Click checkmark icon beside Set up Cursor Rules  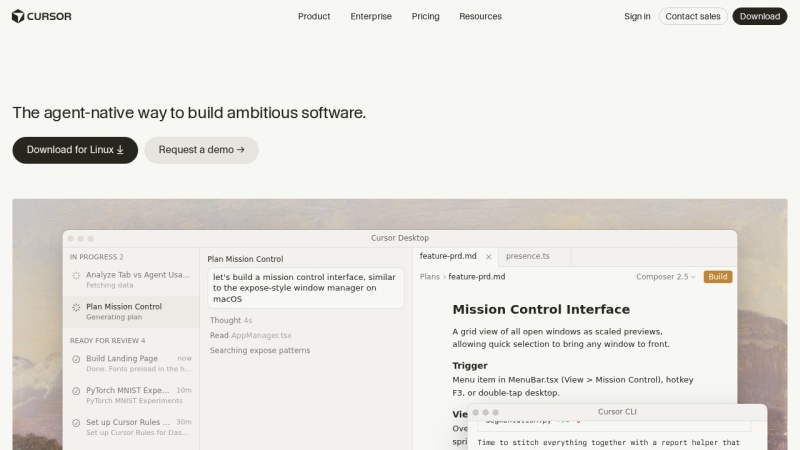[x=76, y=423]
